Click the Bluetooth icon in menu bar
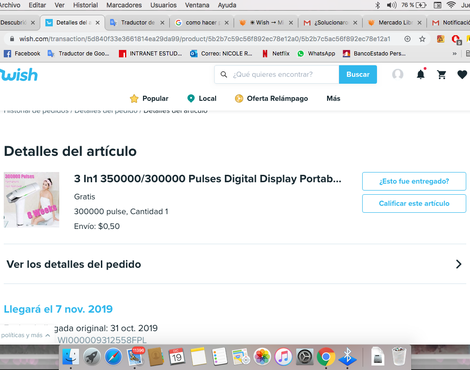This screenshot has height=370, width=470. click(378, 5)
